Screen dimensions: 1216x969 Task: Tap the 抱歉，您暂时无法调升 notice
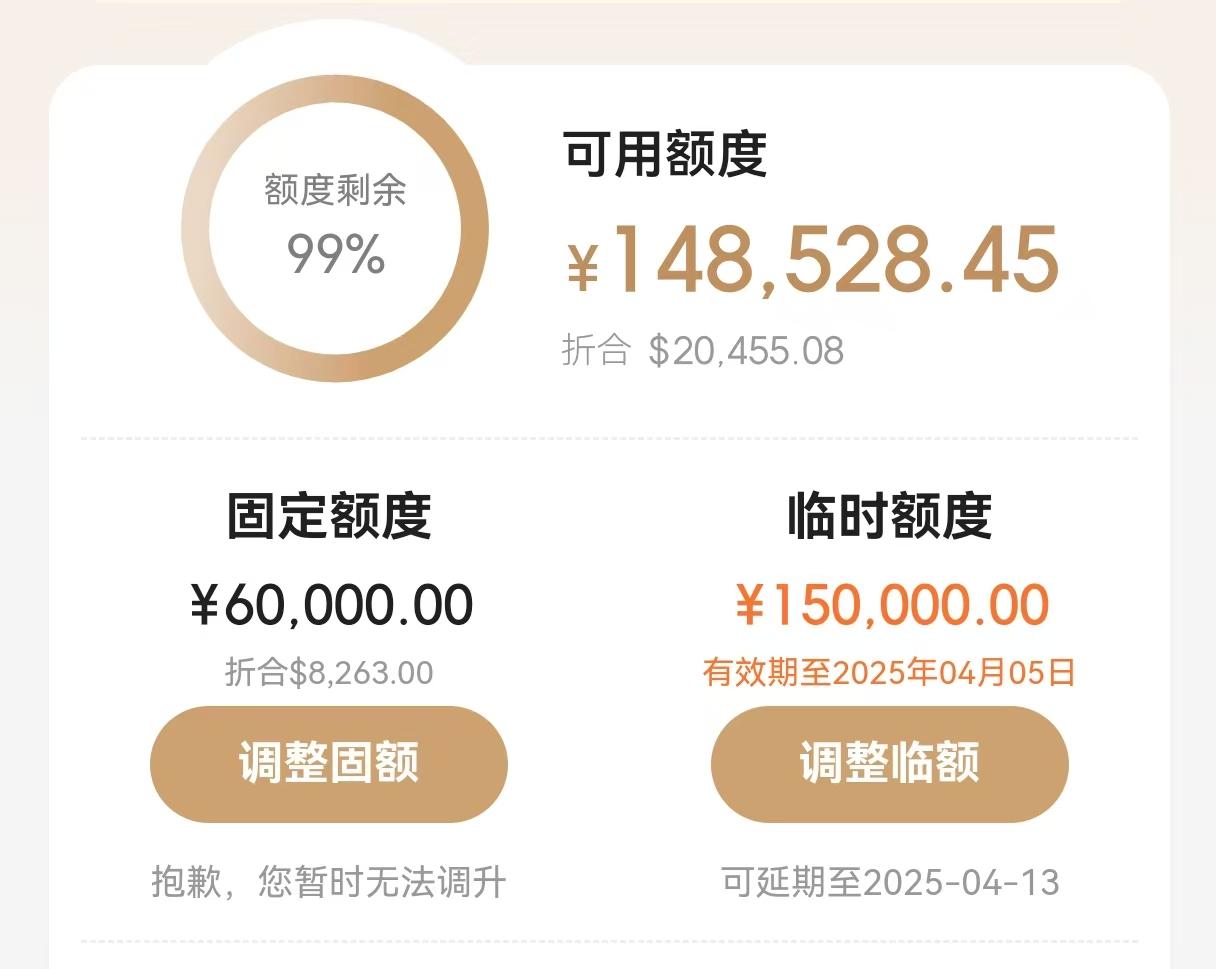click(329, 882)
